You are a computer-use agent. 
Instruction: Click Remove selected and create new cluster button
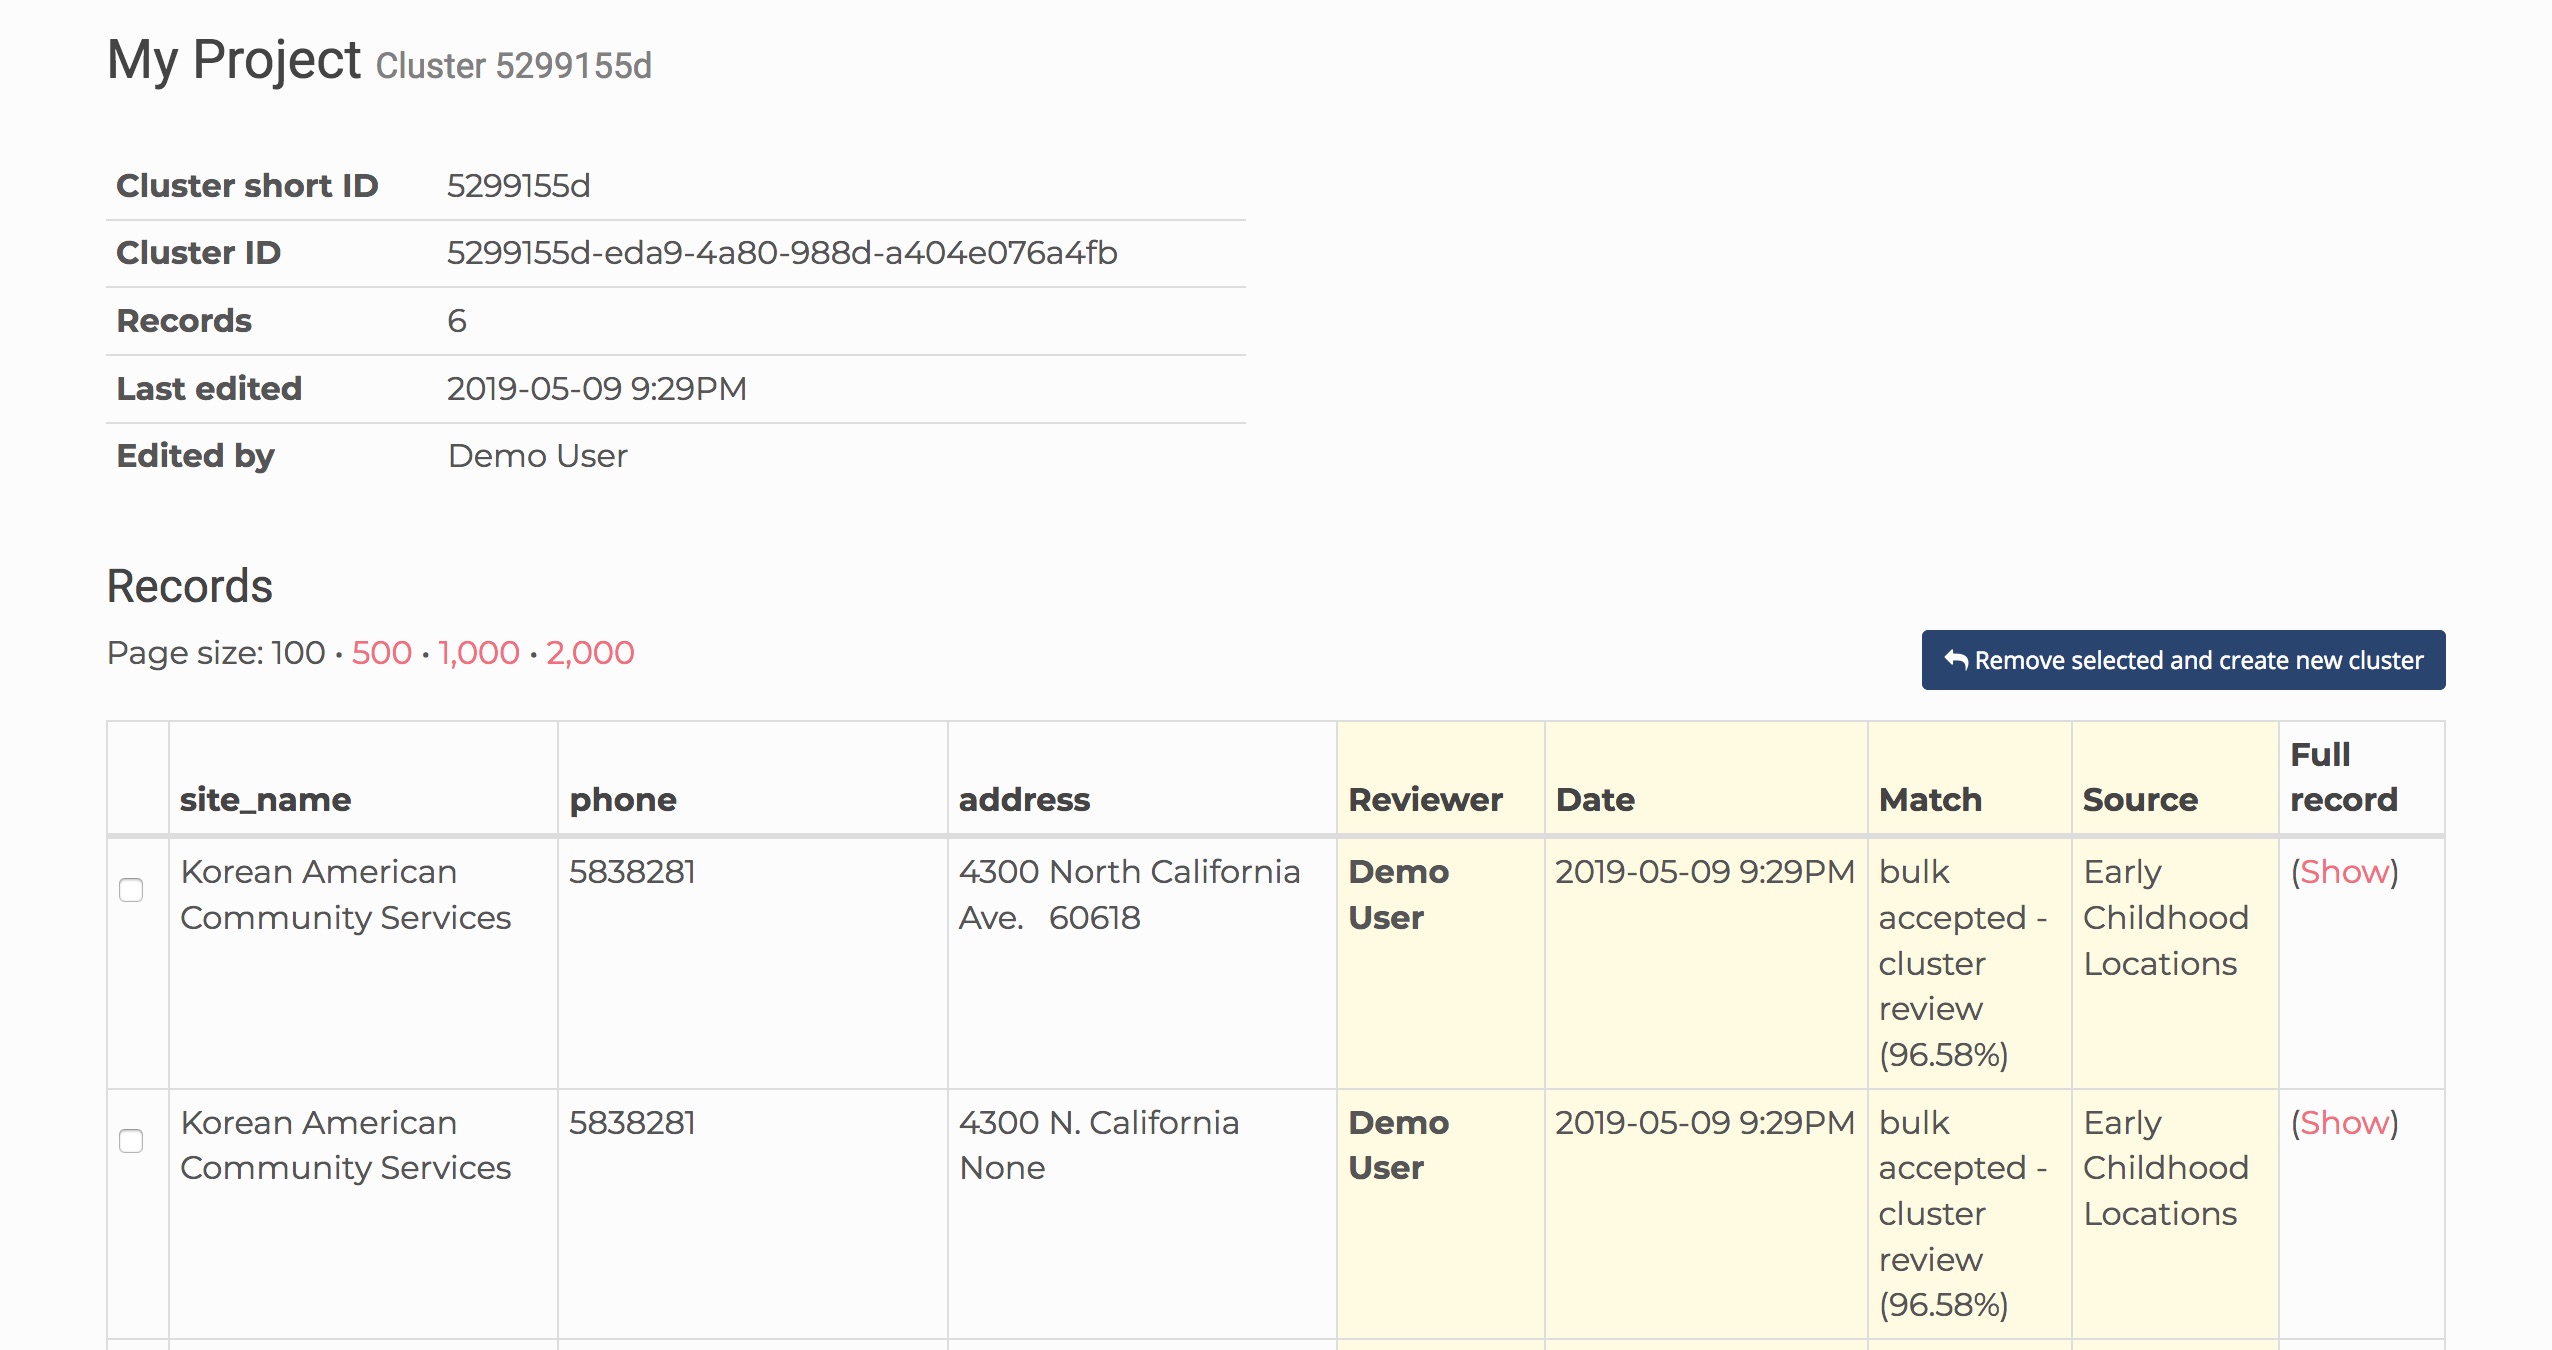(2183, 660)
